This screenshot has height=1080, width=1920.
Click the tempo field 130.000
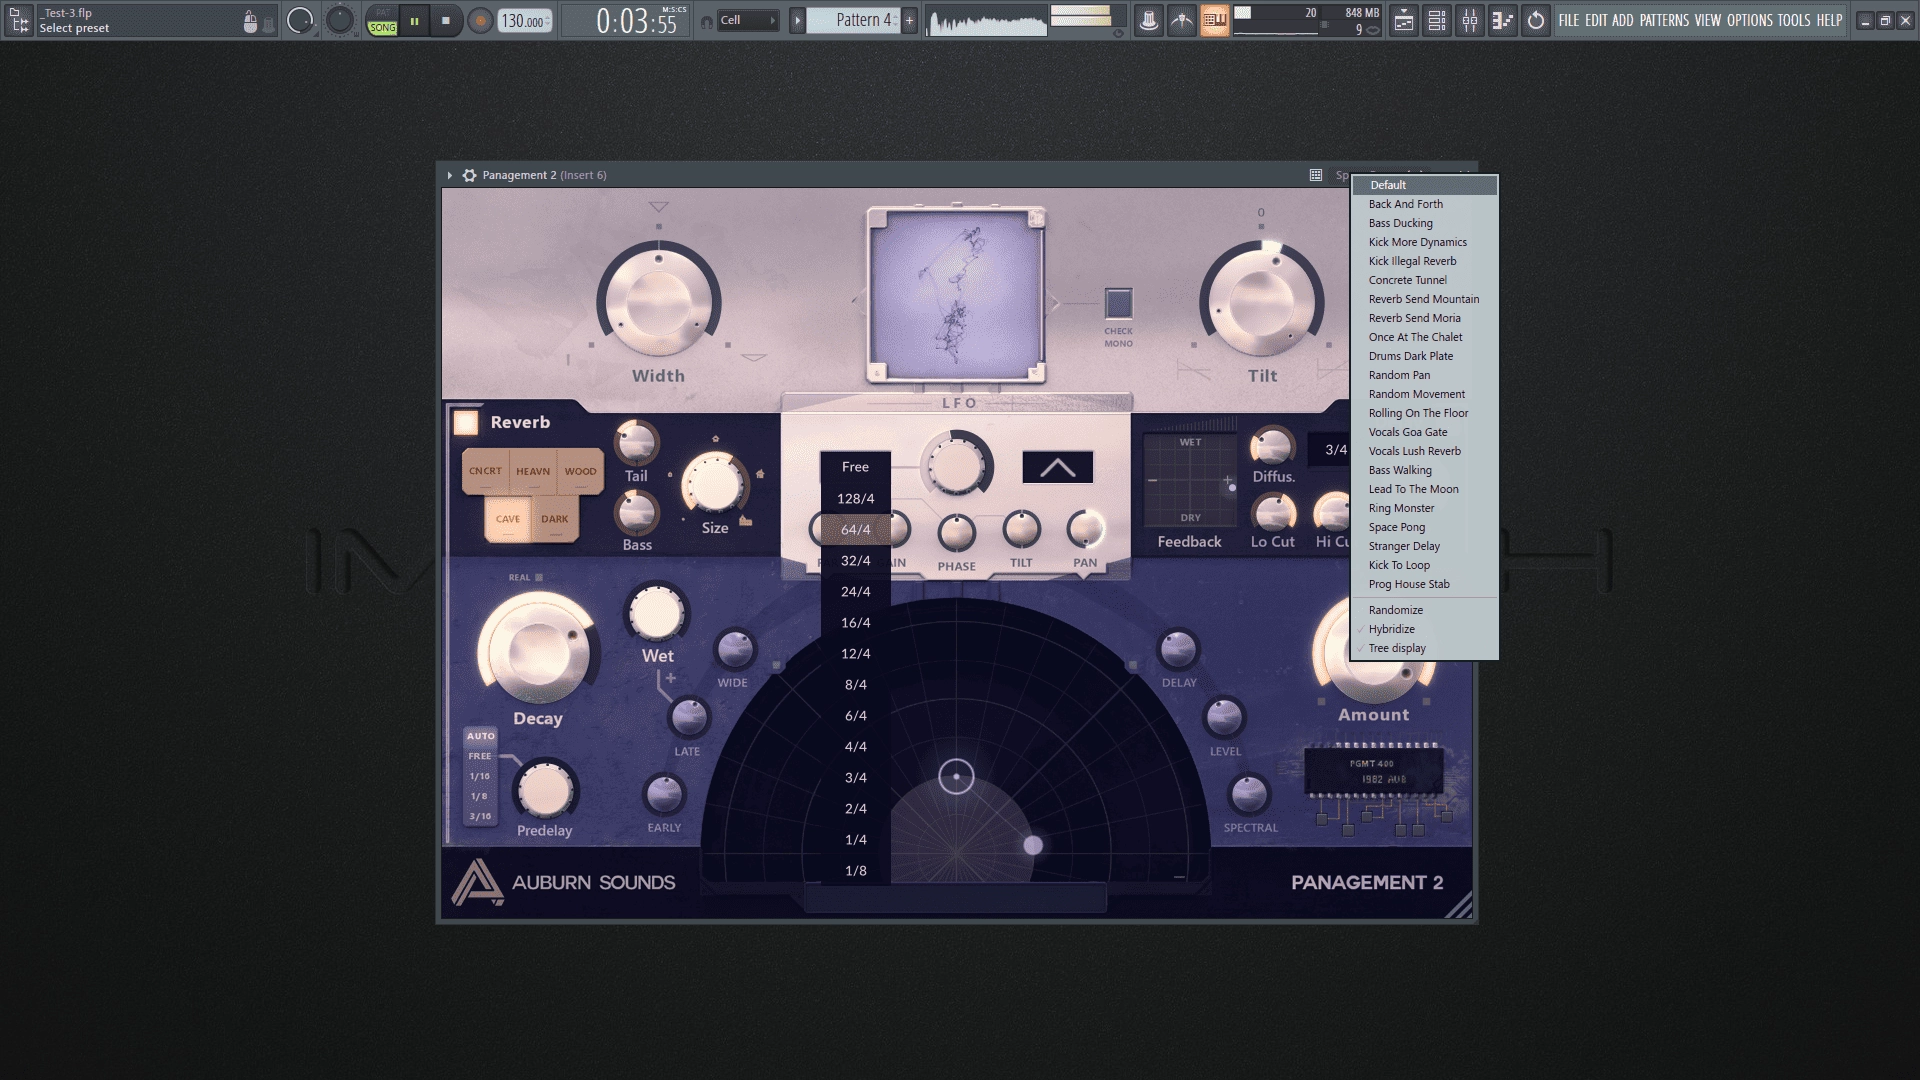pos(525,20)
